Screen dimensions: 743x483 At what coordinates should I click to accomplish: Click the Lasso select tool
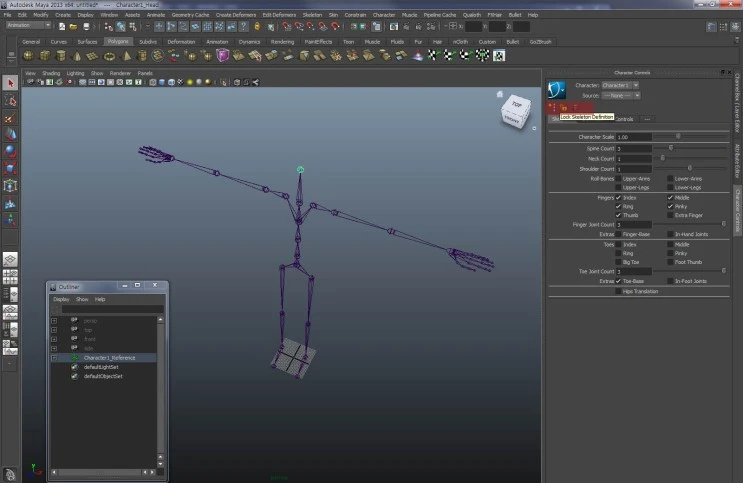pos(10,101)
